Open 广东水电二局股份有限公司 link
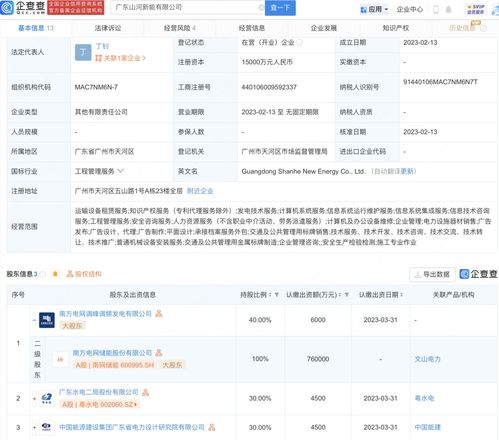Screen dimensions: 499x440 click(x=99, y=392)
